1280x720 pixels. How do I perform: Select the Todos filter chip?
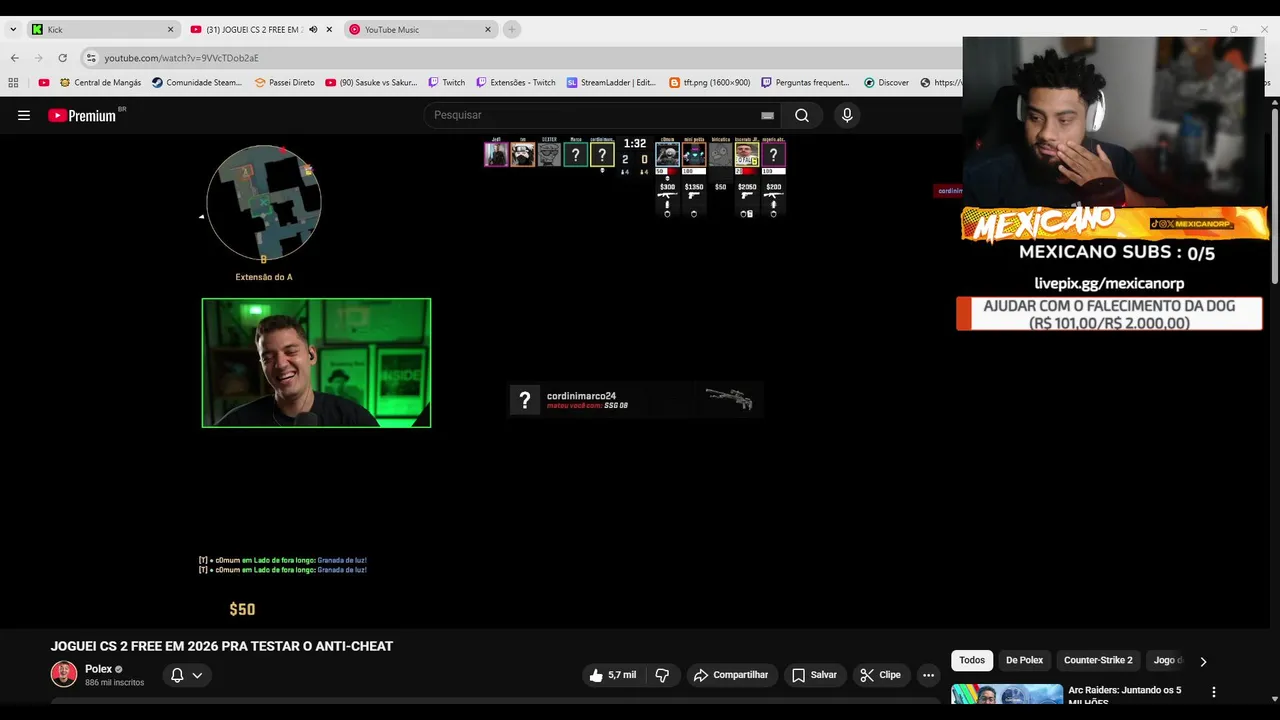pos(972,660)
